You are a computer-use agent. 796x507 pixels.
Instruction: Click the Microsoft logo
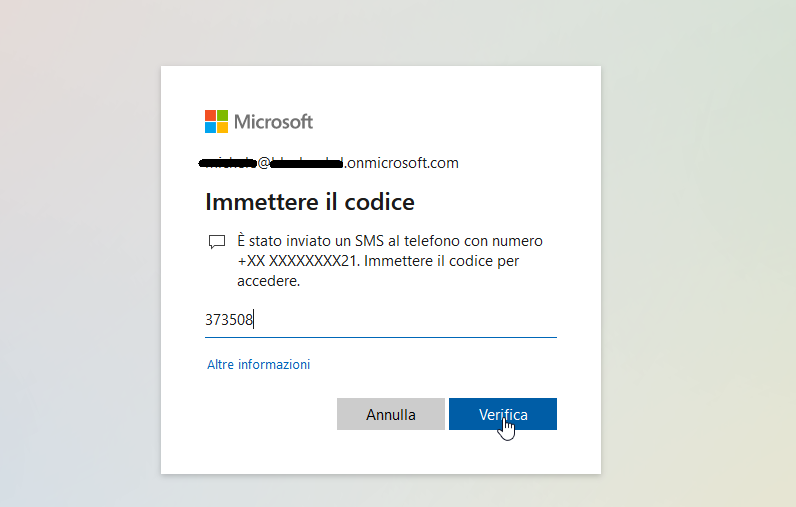point(259,121)
